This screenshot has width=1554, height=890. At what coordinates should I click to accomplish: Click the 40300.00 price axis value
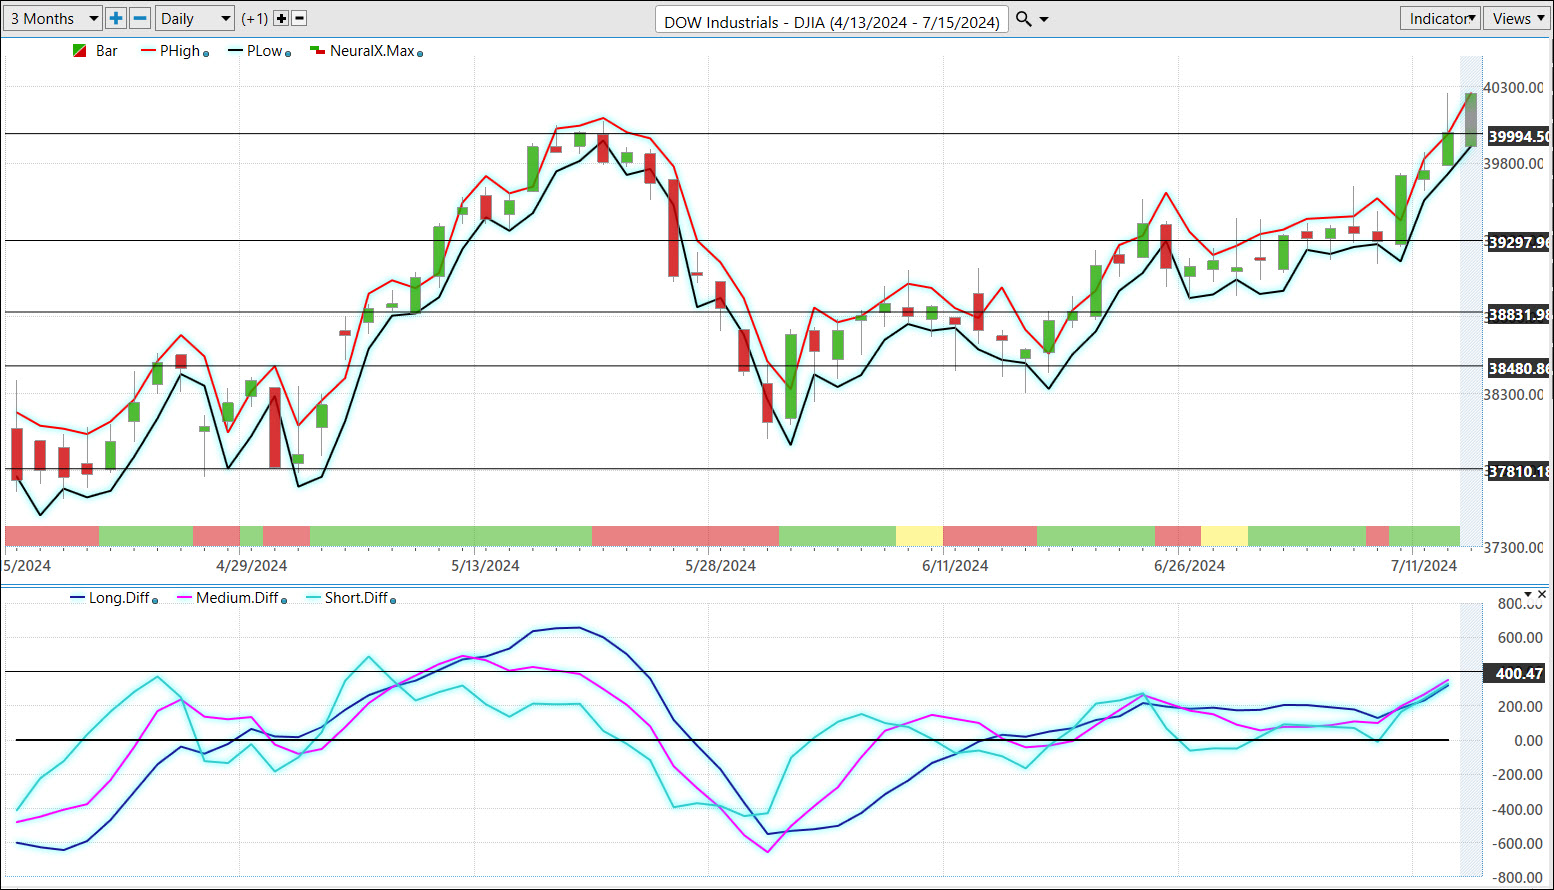(1514, 88)
